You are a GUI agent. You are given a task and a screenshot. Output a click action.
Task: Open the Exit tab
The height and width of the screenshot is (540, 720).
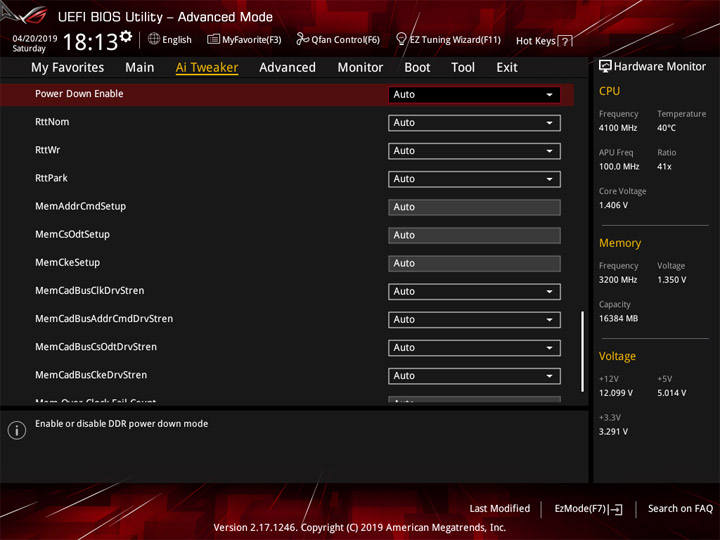click(507, 68)
